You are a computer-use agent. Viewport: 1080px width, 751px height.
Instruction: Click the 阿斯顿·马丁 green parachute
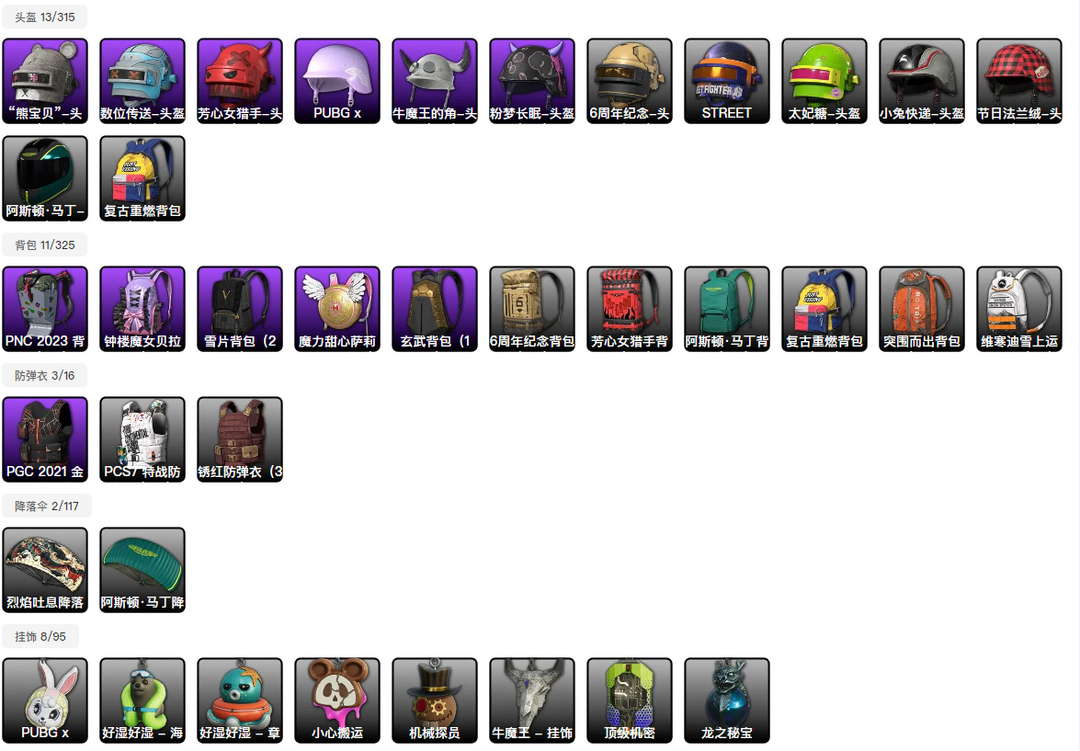pos(143,570)
